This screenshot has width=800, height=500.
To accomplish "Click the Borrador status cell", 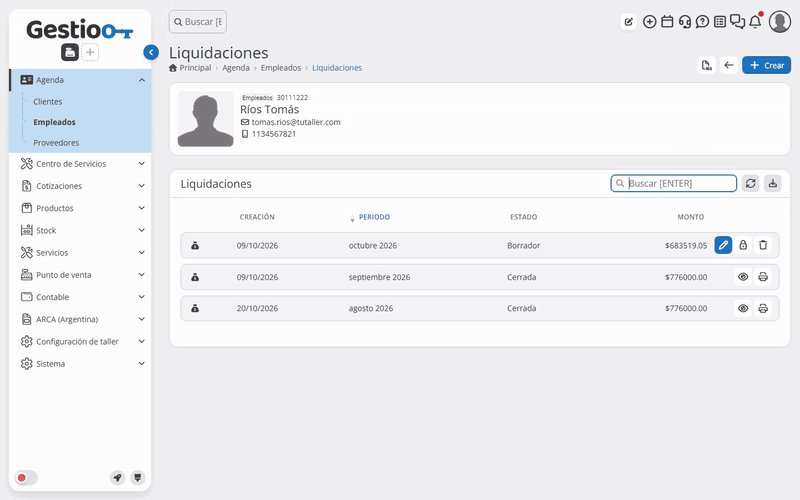I will pos(523,245).
